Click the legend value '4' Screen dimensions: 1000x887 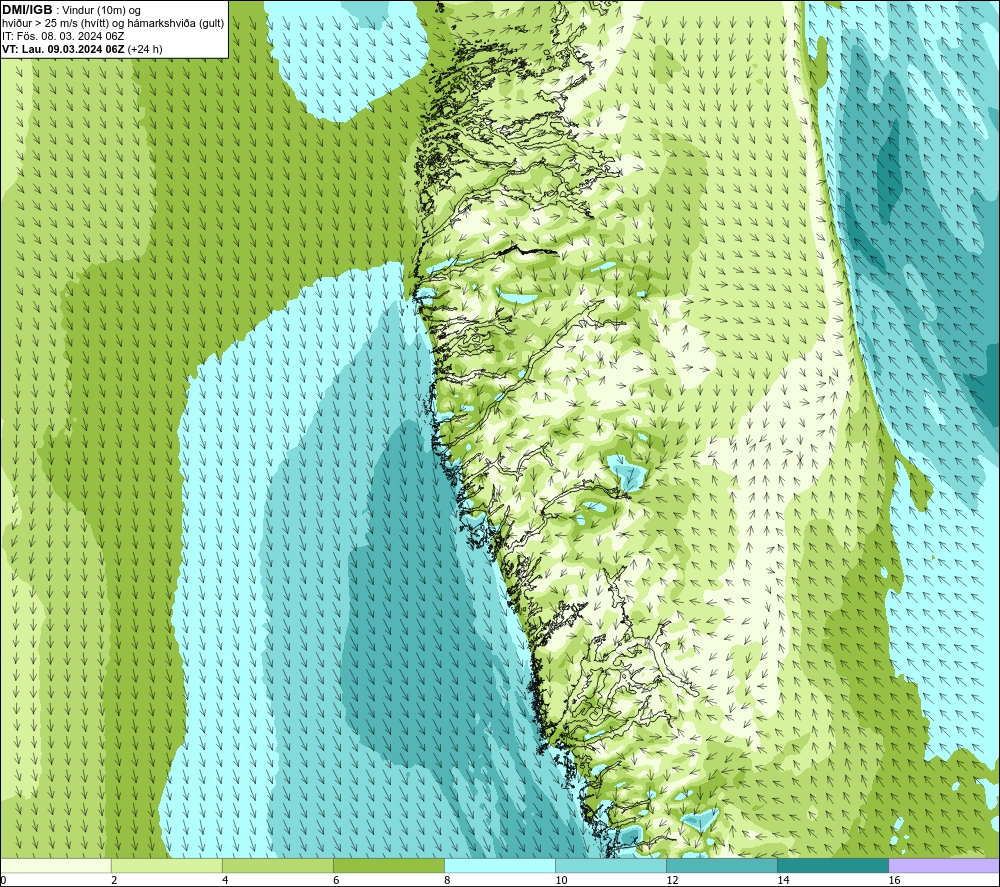[x=225, y=881]
